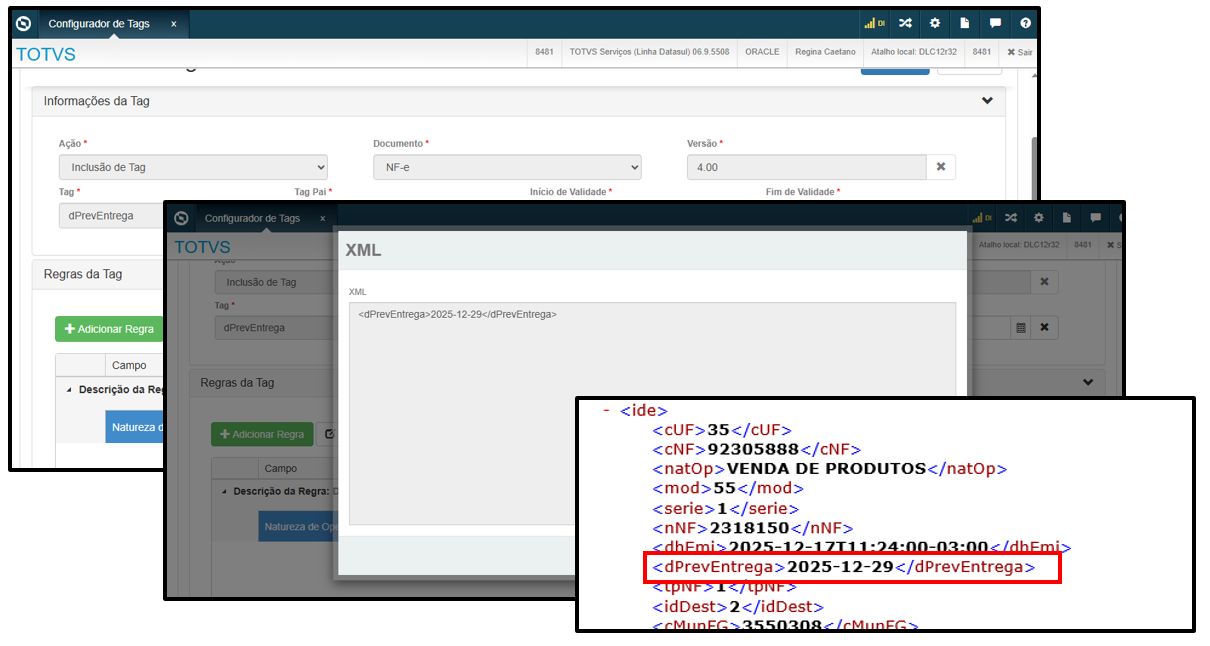Open the connection signal indicator icon in the back window
The height and width of the screenshot is (646, 1210).
tap(874, 23)
